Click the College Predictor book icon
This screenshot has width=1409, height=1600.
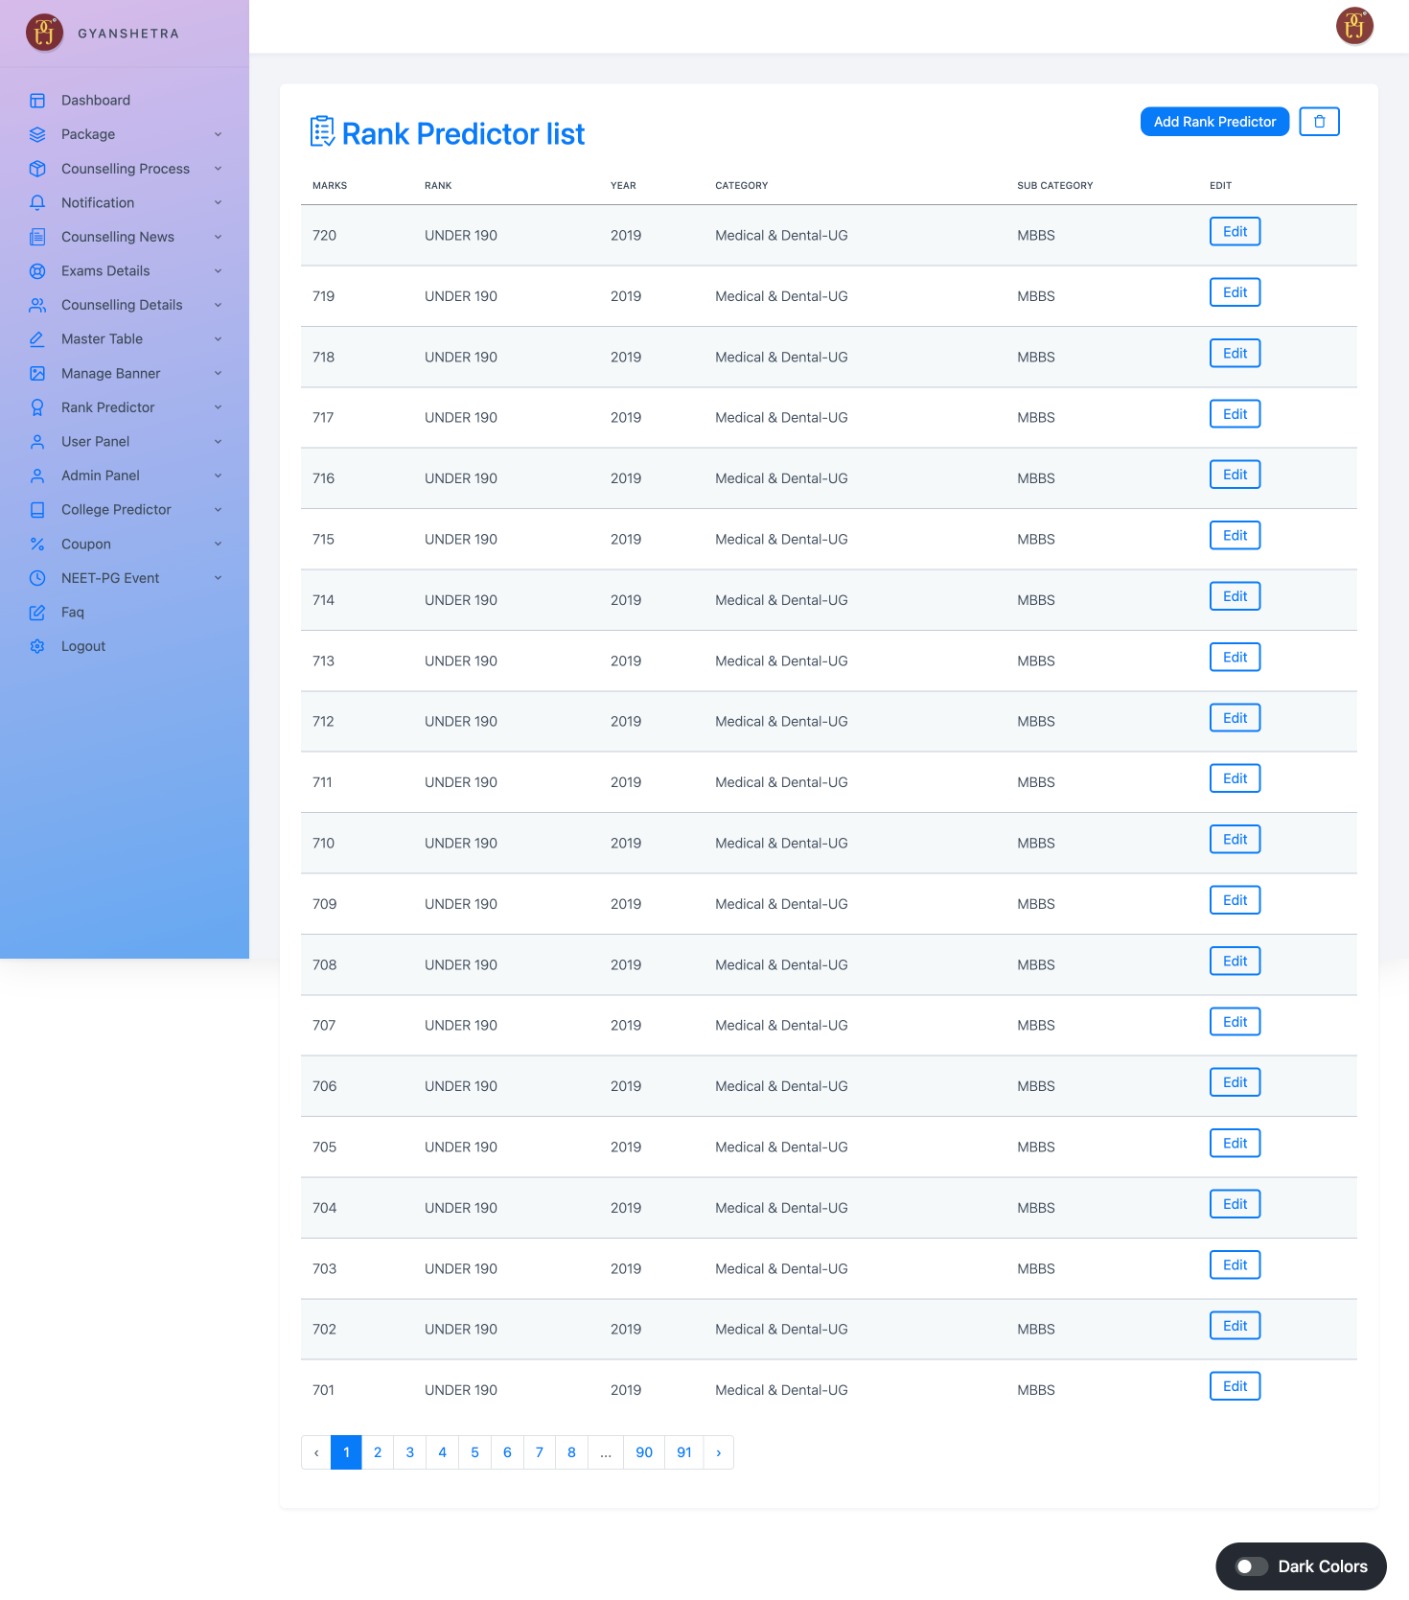tap(37, 509)
